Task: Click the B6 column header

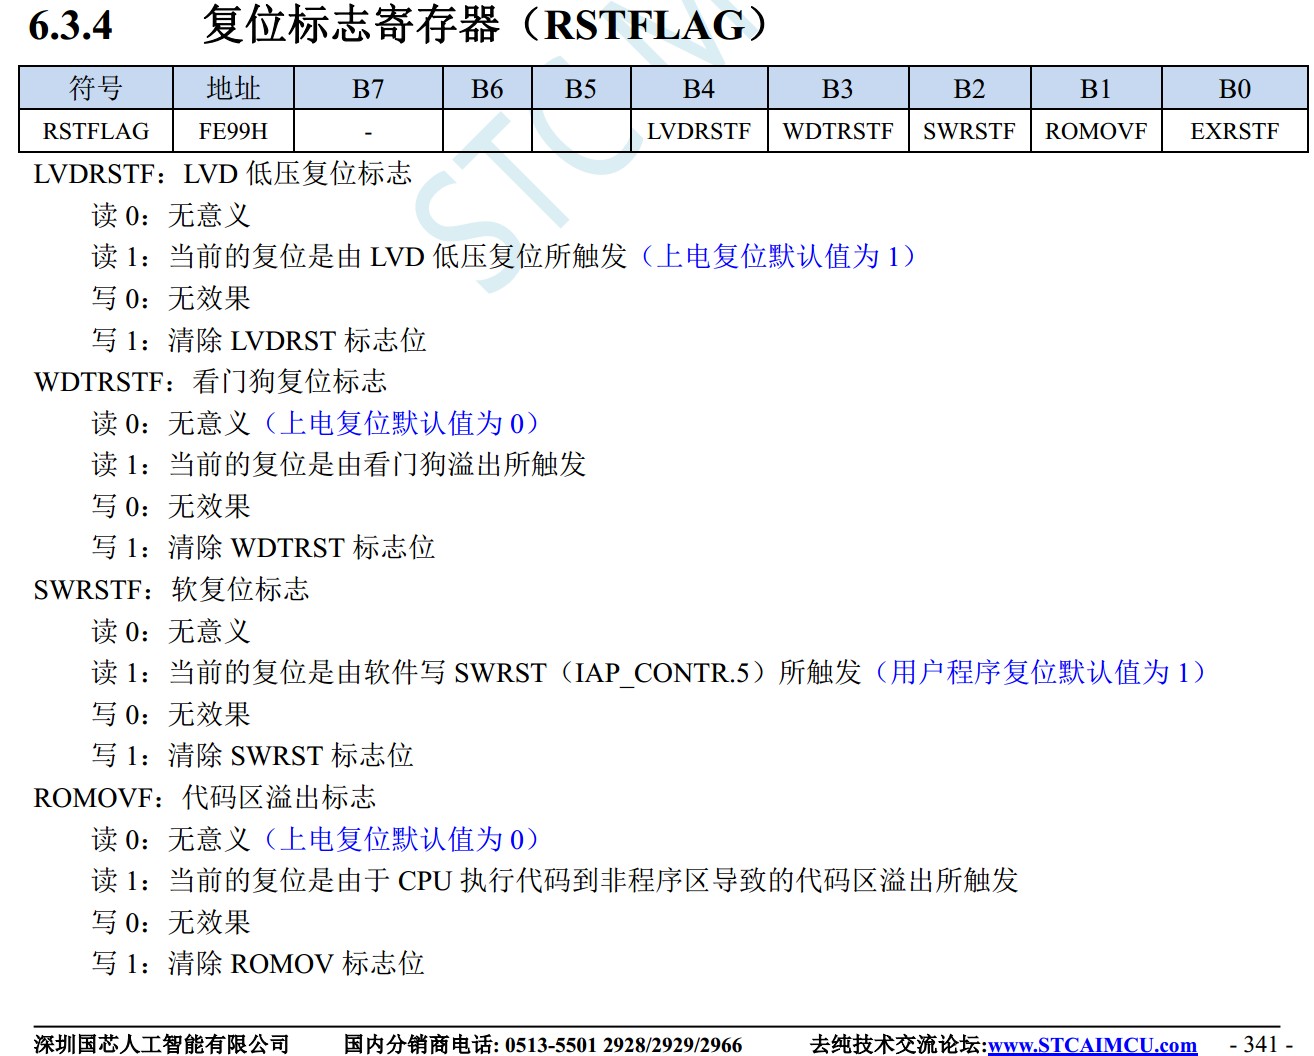Action: (487, 89)
